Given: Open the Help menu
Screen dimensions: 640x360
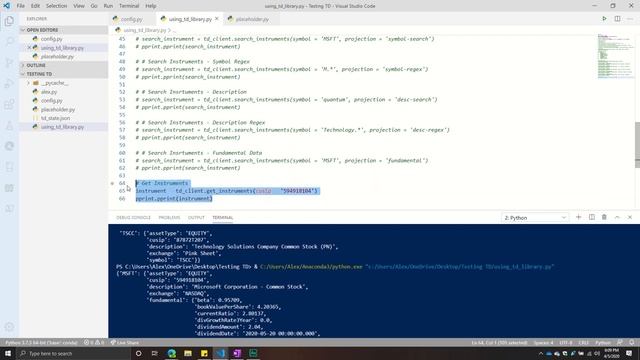Looking at the screenshot, I should pyautogui.click(x=151, y=6).
